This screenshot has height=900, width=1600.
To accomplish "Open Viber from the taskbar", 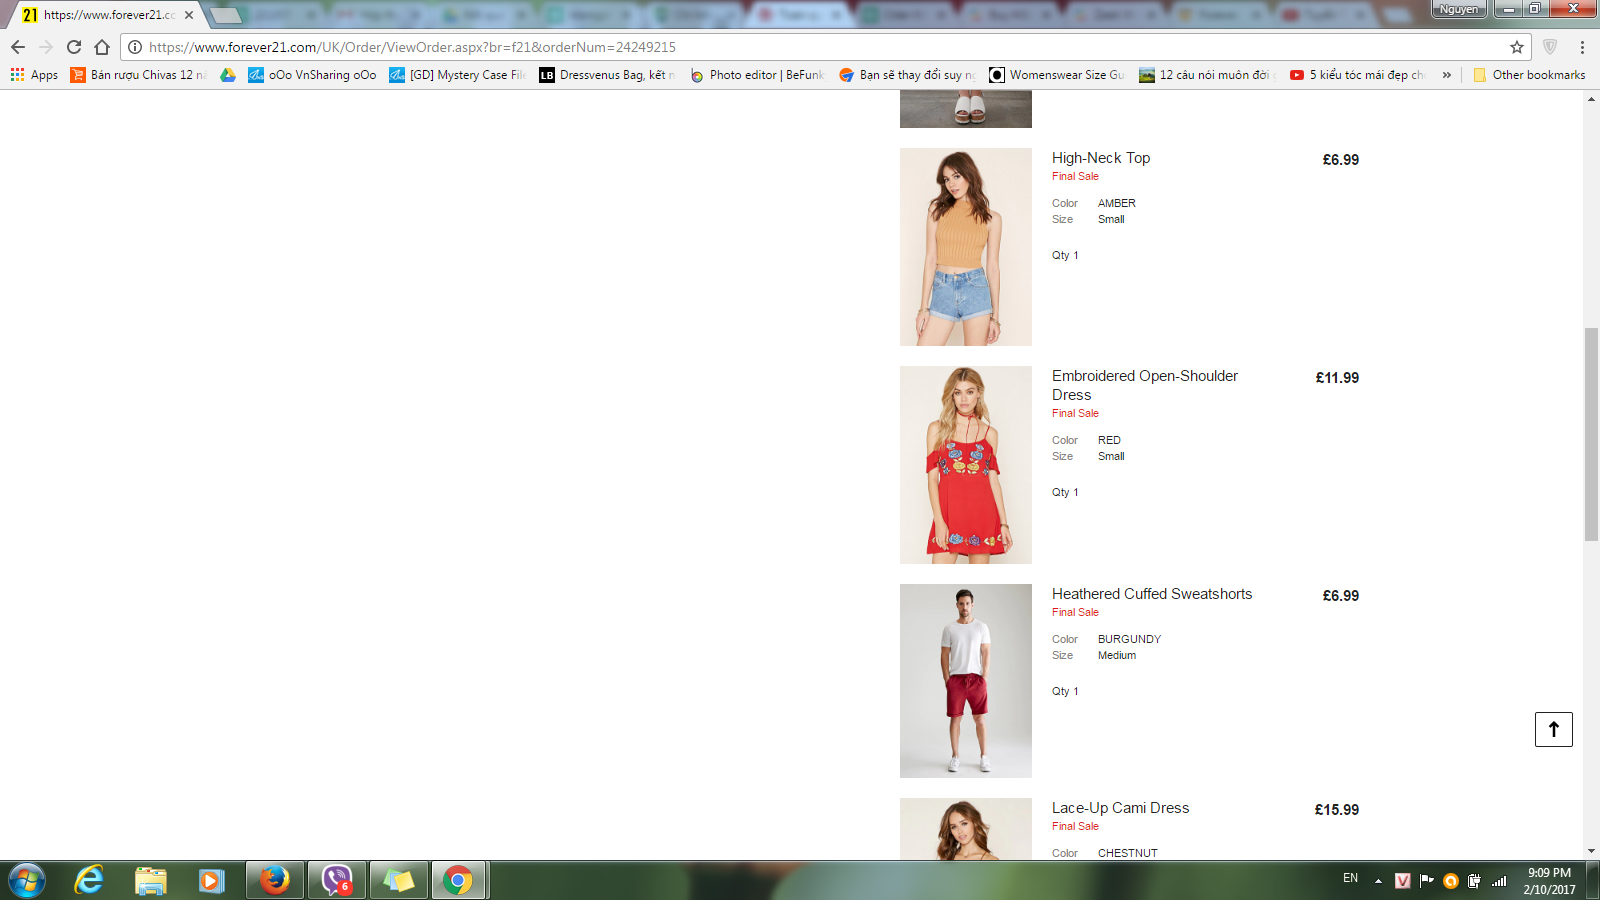I will [x=337, y=880].
